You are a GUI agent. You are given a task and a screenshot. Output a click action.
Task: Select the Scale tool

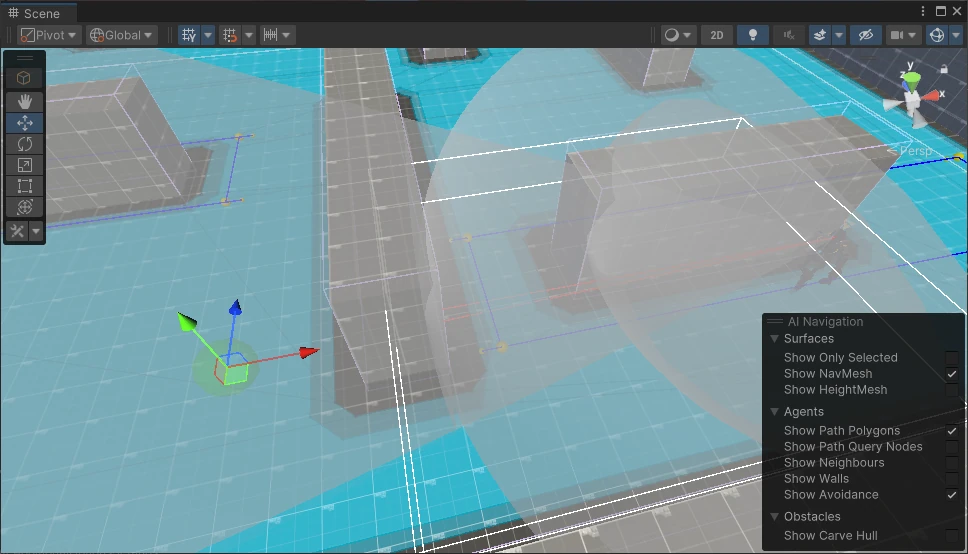coord(25,165)
